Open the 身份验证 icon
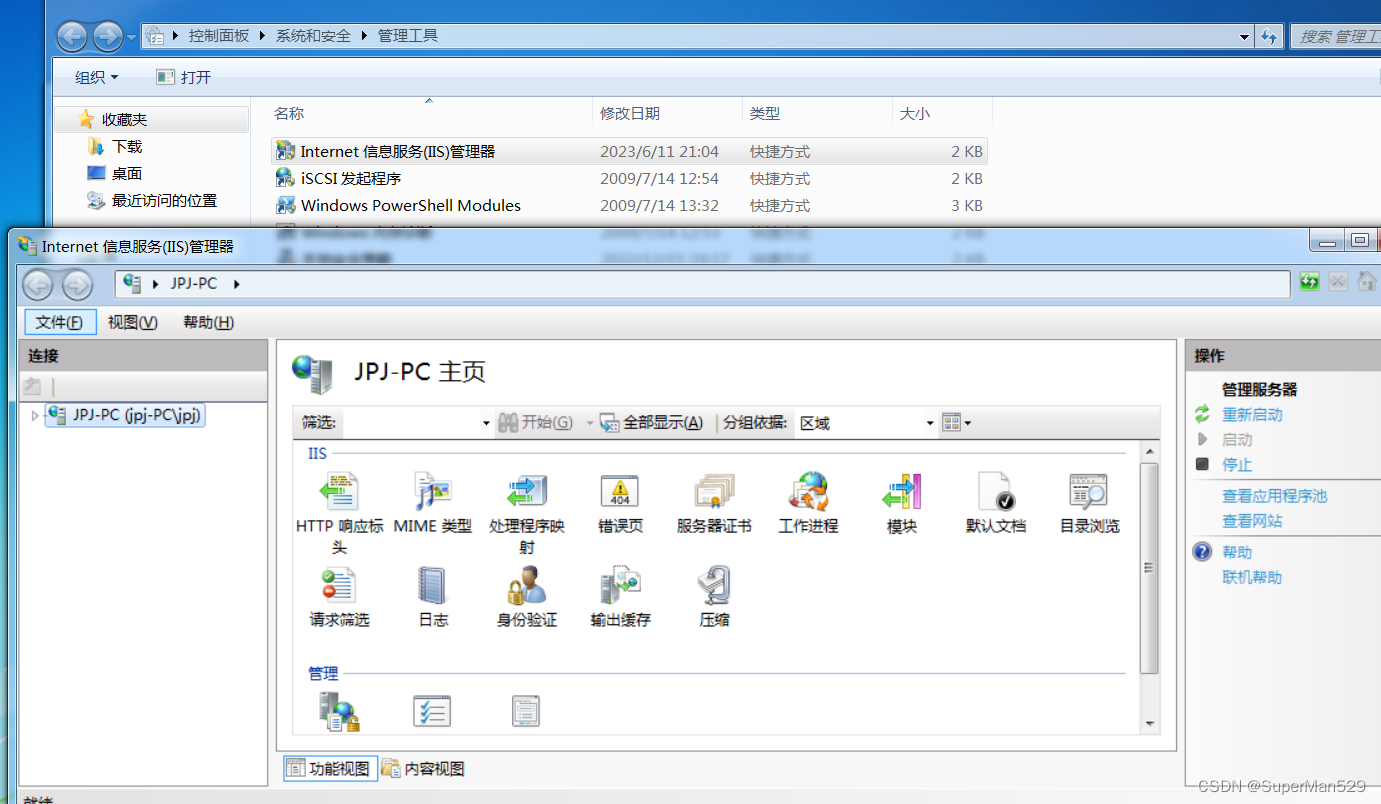 tap(527, 586)
